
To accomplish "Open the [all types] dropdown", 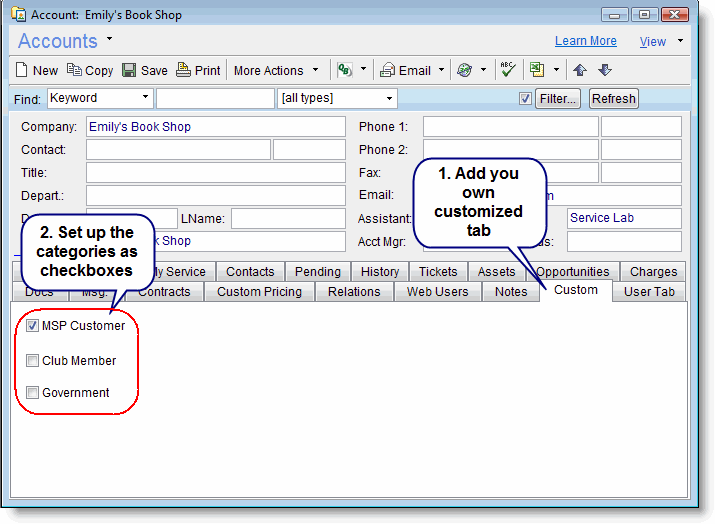I will pos(389,98).
